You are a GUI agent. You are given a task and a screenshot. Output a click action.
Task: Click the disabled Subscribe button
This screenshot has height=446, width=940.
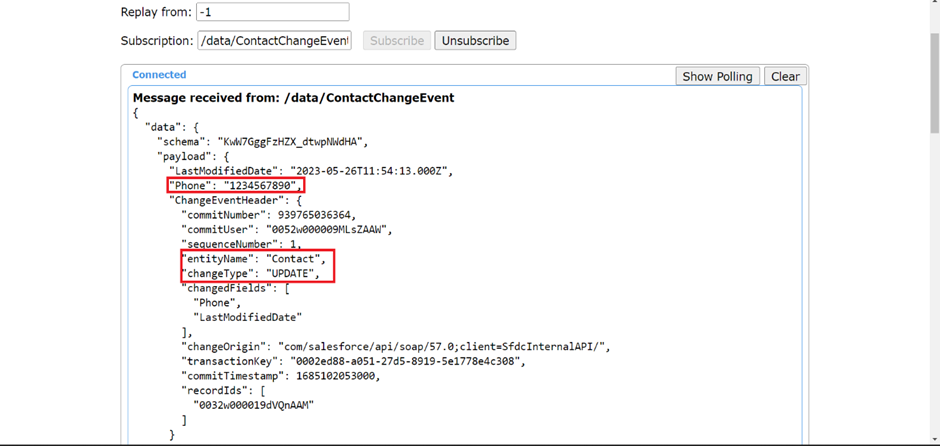click(x=397, y=41)
